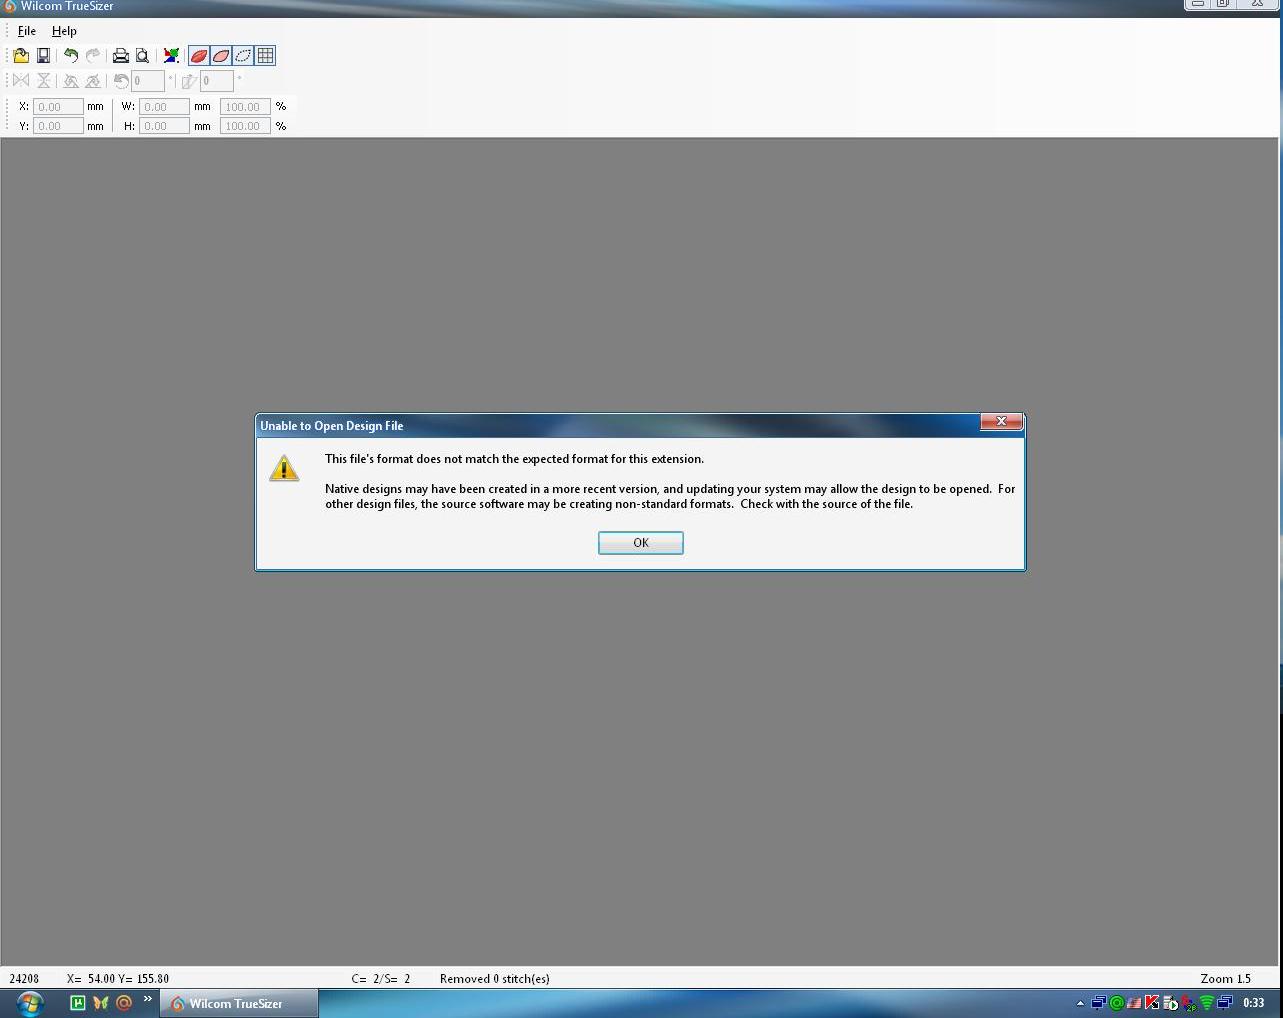1283x1018 pixels.
Task: Click the Save Design floppy icon
Action: click(x=43, y=56)
